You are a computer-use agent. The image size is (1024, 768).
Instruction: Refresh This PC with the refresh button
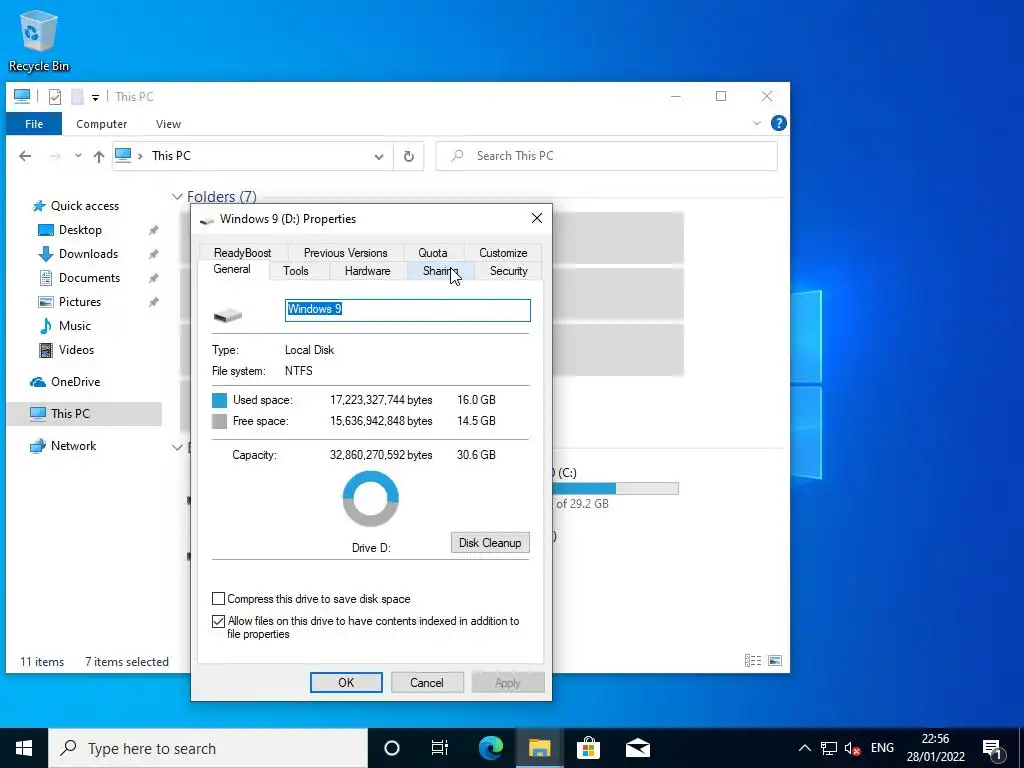tap(409, 157)
